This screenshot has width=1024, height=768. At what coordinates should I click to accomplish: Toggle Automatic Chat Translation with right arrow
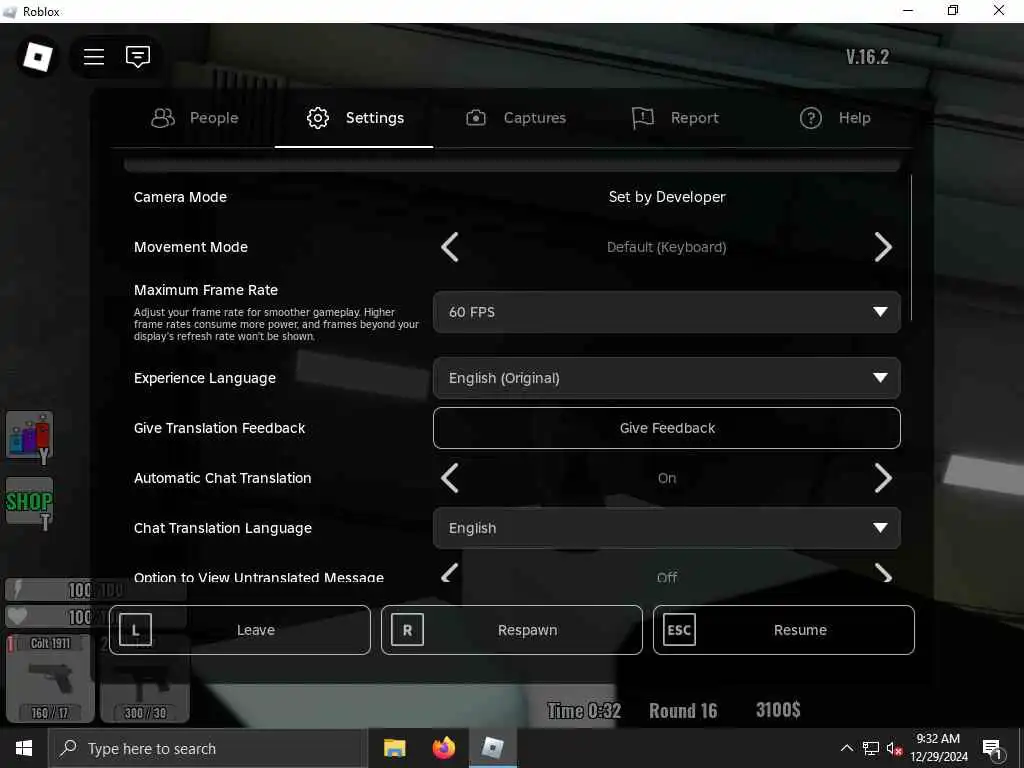tap(882, 478)
